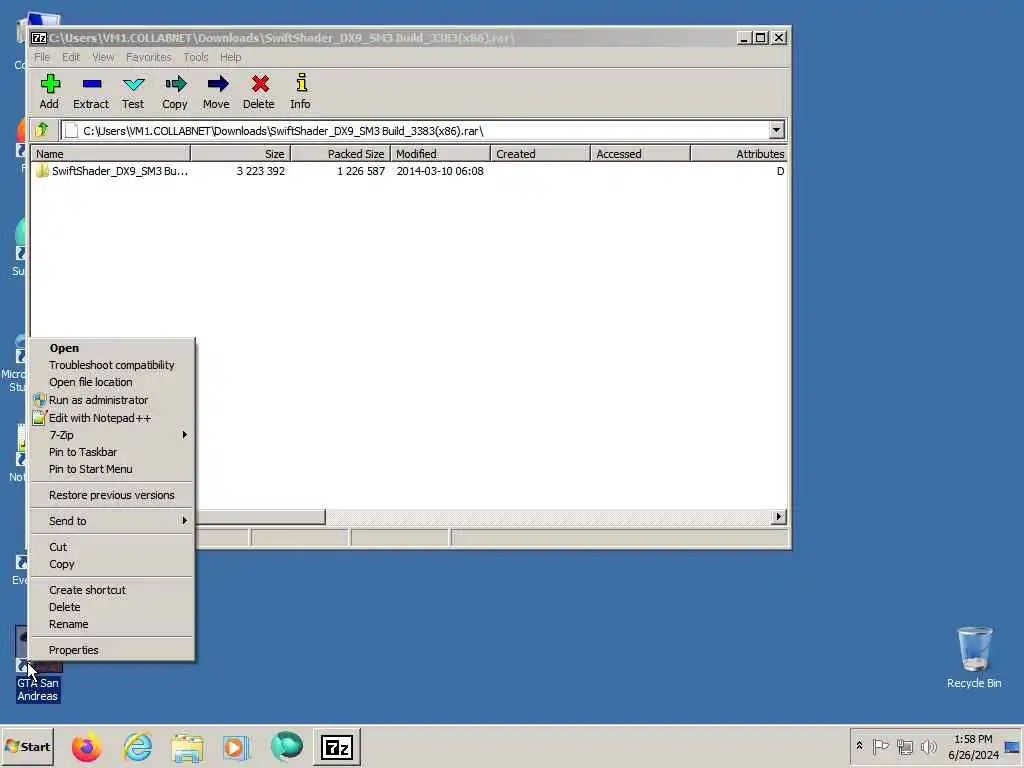Image resolution: width=1024 pixels, height=768 pixels.
Task: Select Run as administrator
Action: (x=112, y=400)
